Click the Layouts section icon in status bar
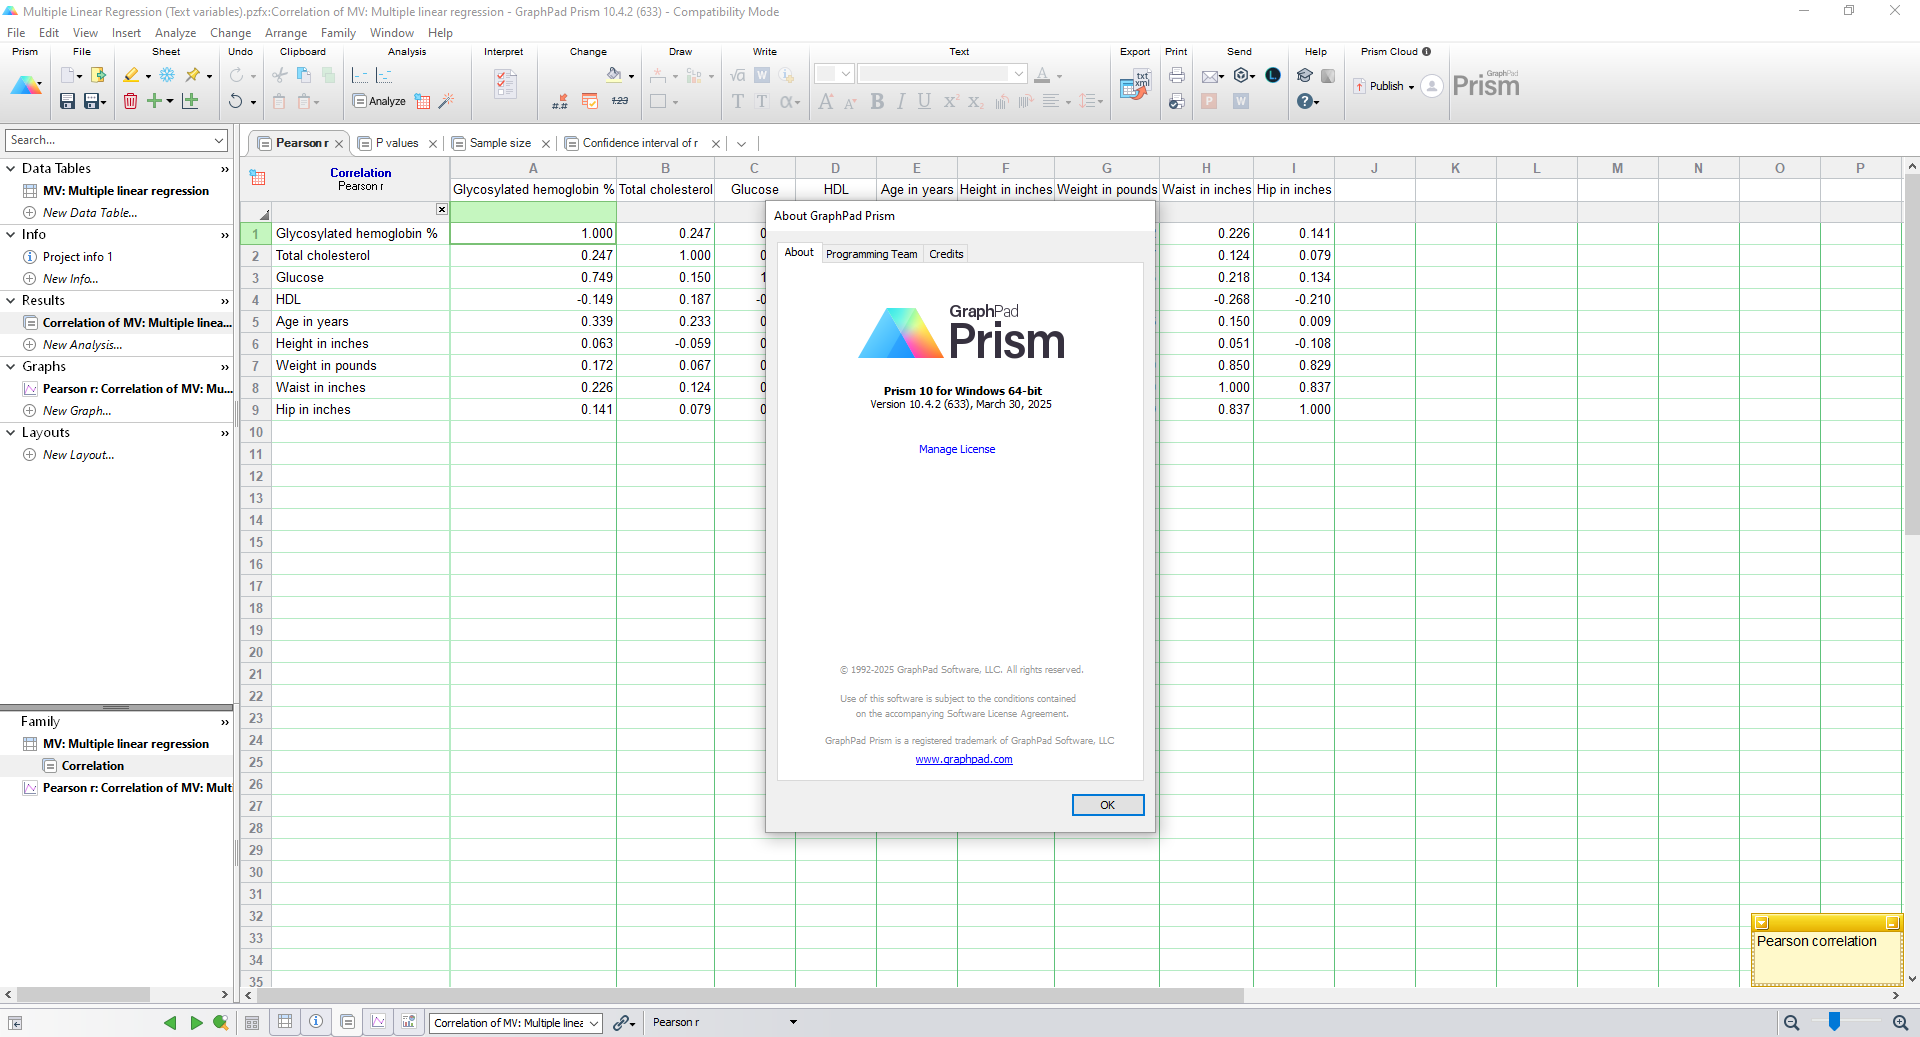 click(x=409, y=1021)
